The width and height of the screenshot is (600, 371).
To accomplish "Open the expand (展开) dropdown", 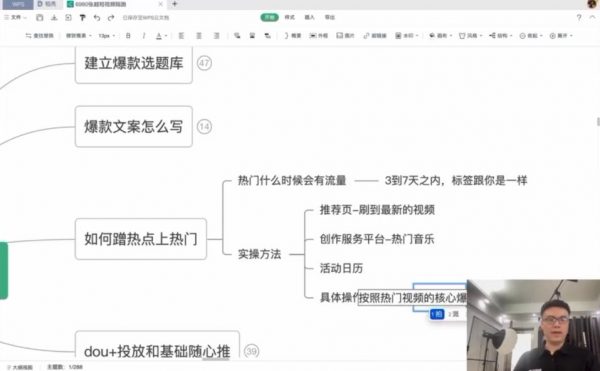I will pos(561,36).
